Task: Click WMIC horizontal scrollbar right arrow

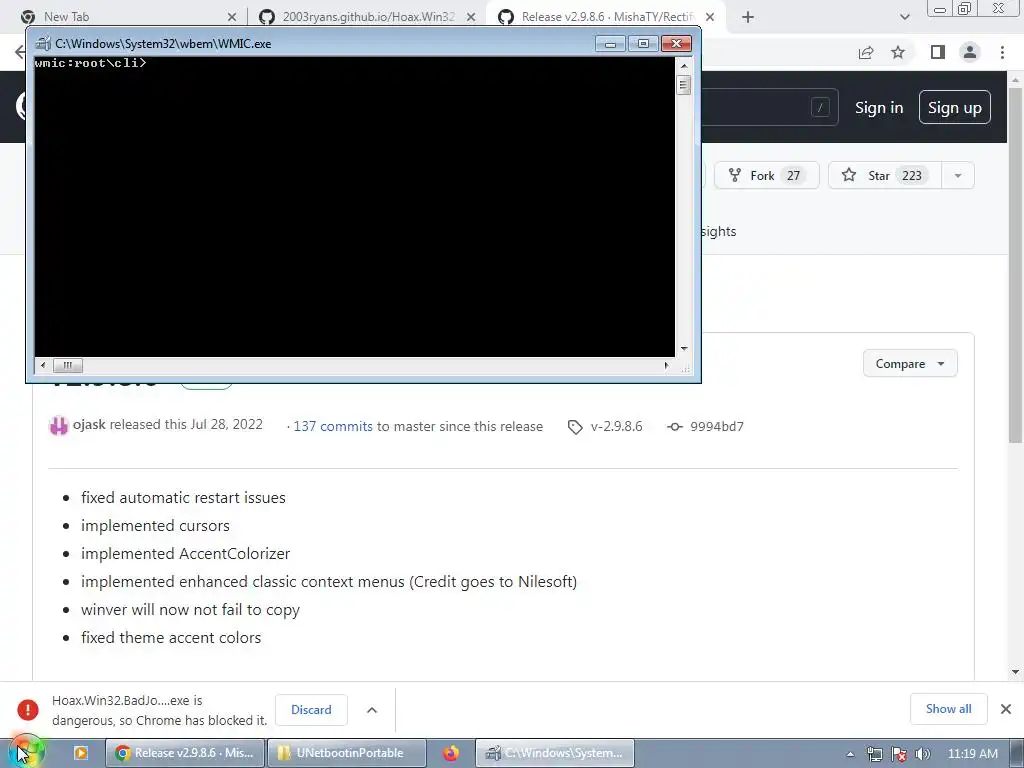Action: [x=666, y=365]
